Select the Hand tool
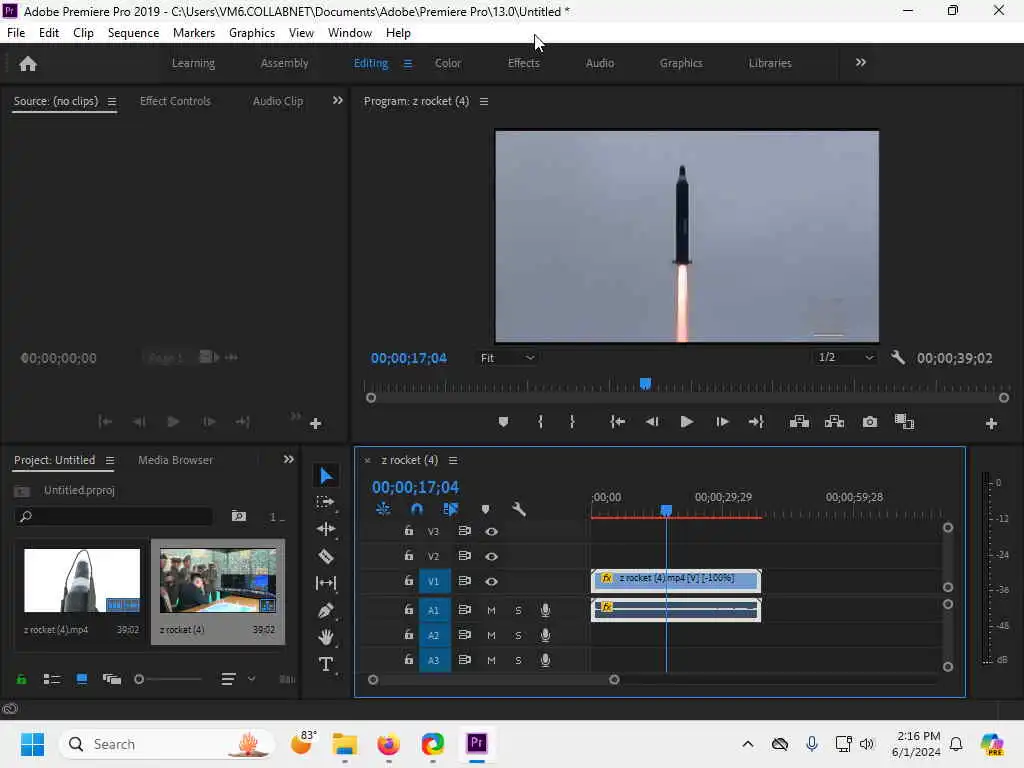Viewport: 1024px width, 768px height. coord(326,637)
